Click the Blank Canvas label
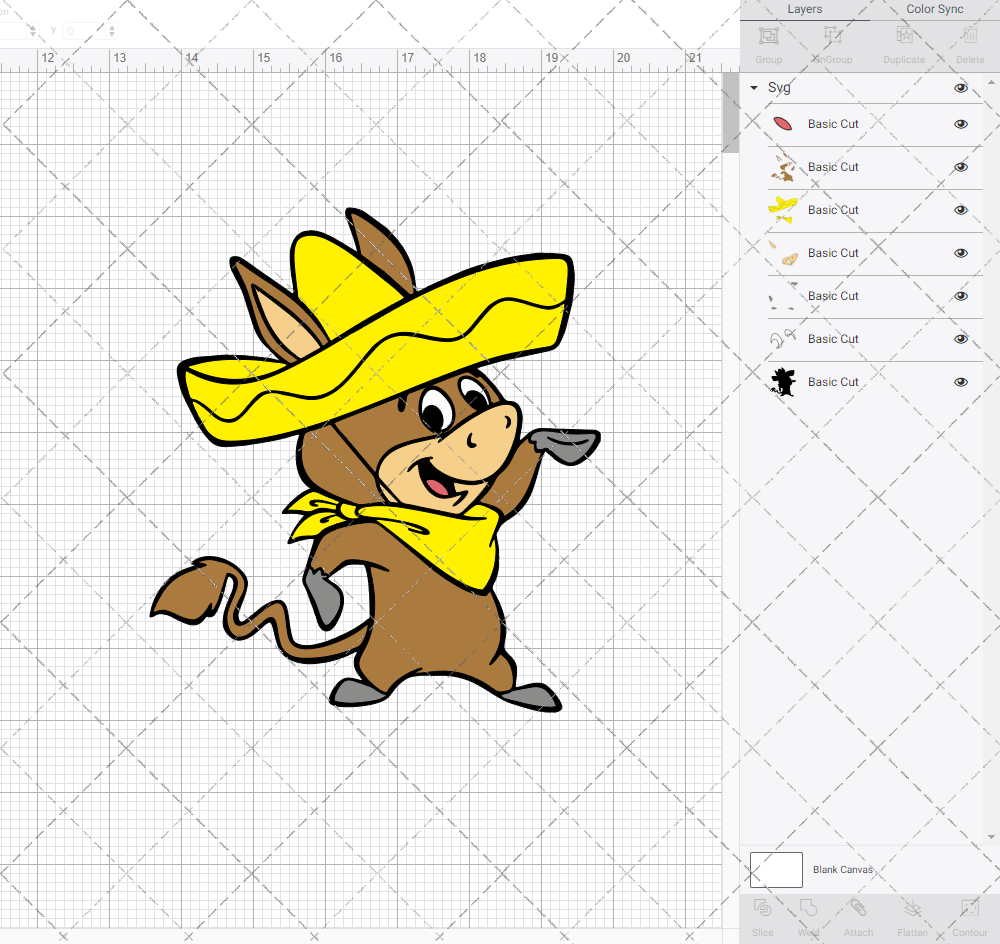 click(842, 869)
